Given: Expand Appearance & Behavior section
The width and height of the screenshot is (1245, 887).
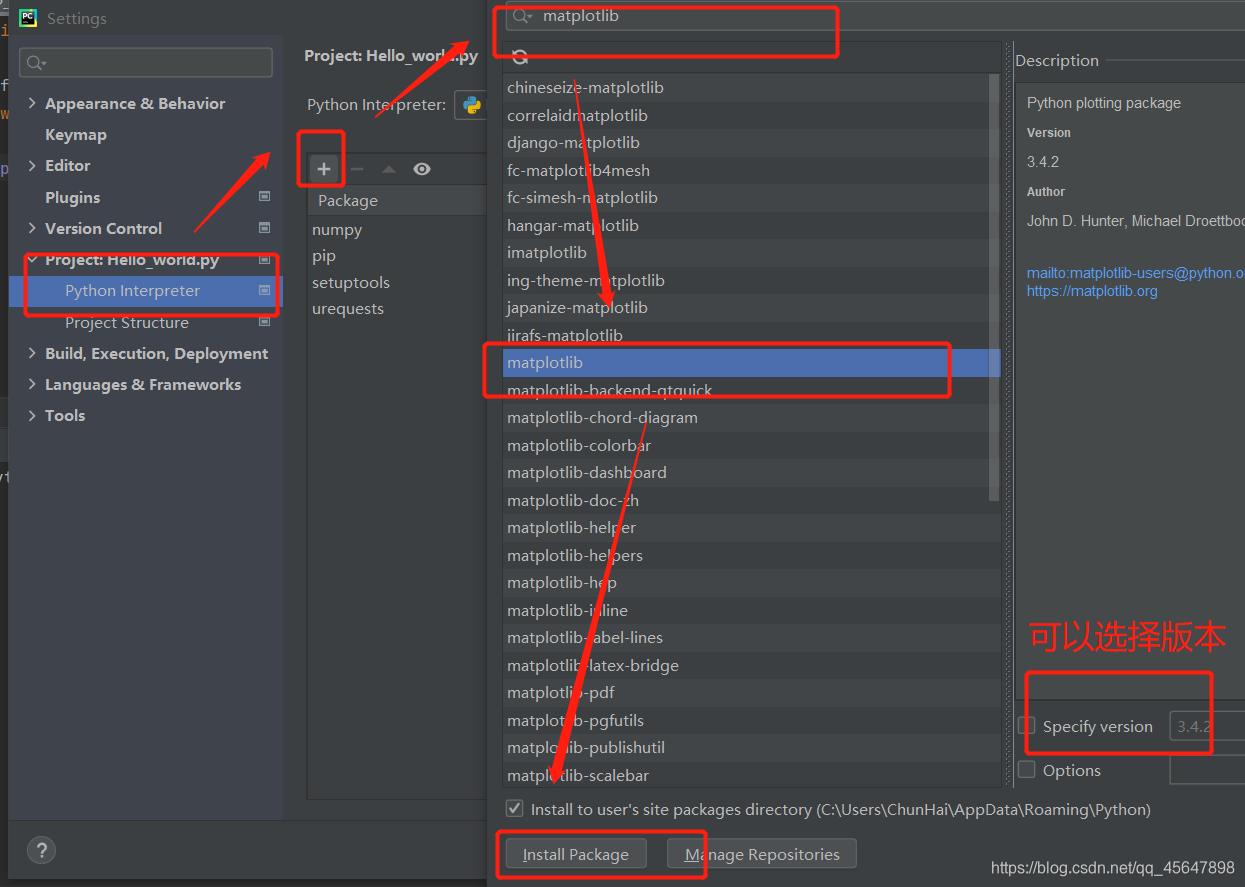Looking at the screenshot, I should (x=32, y=103).
